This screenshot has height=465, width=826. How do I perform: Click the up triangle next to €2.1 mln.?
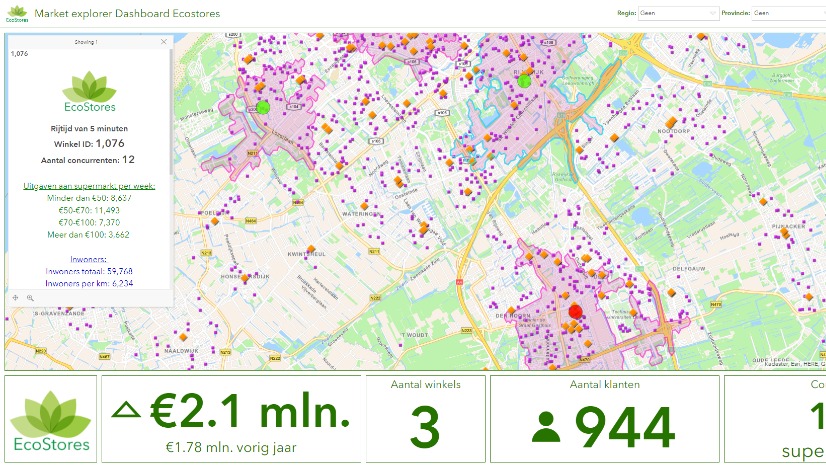pos(126,408)
